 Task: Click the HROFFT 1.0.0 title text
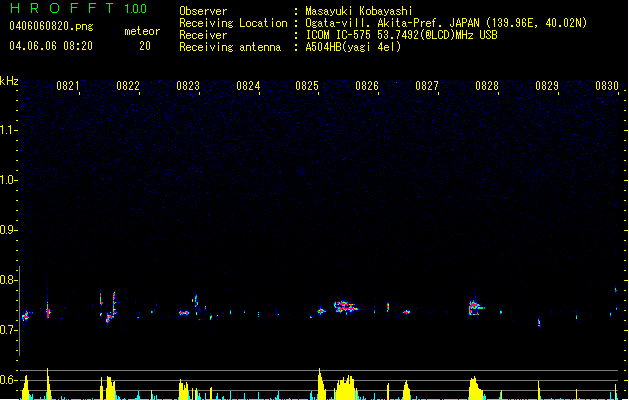click(x=79, y=8)
